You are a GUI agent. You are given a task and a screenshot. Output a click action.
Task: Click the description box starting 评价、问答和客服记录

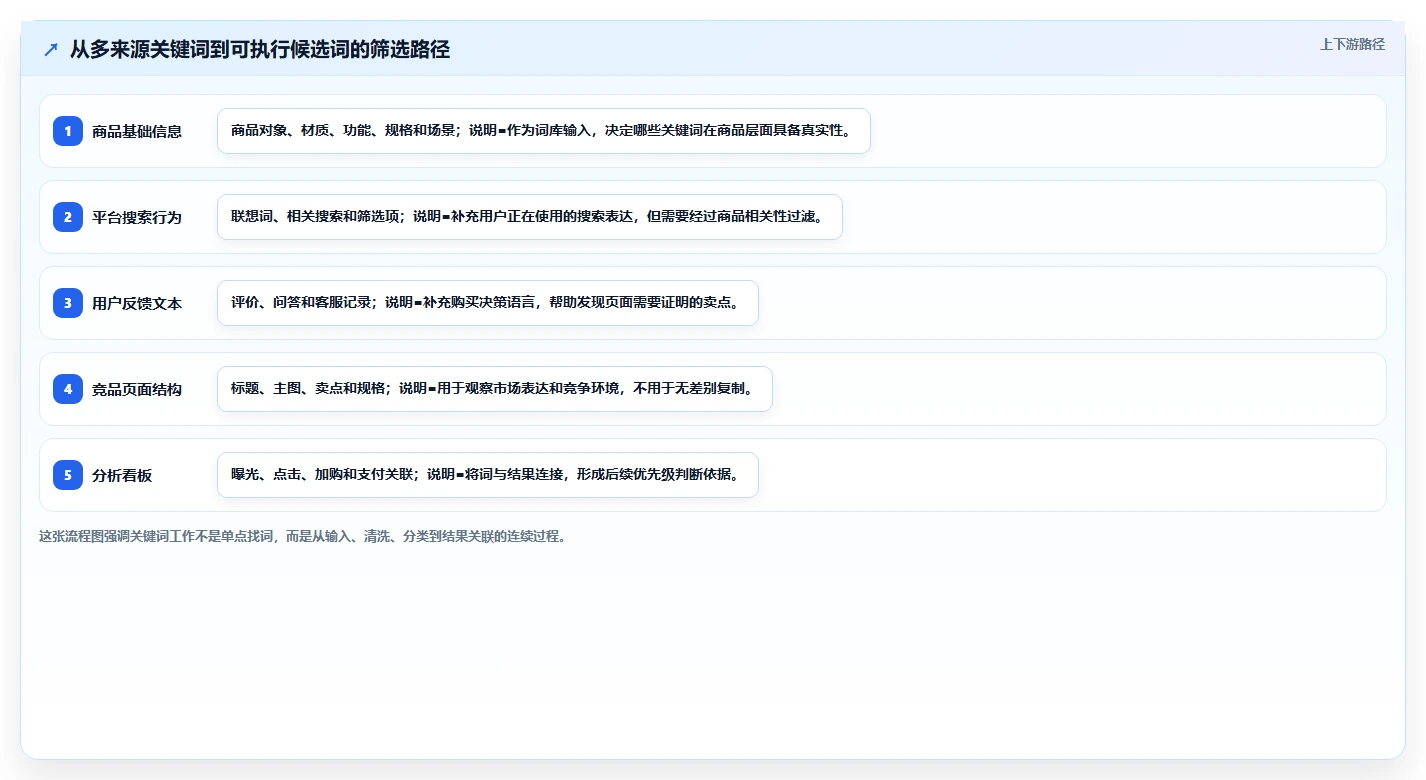[488, 303]
